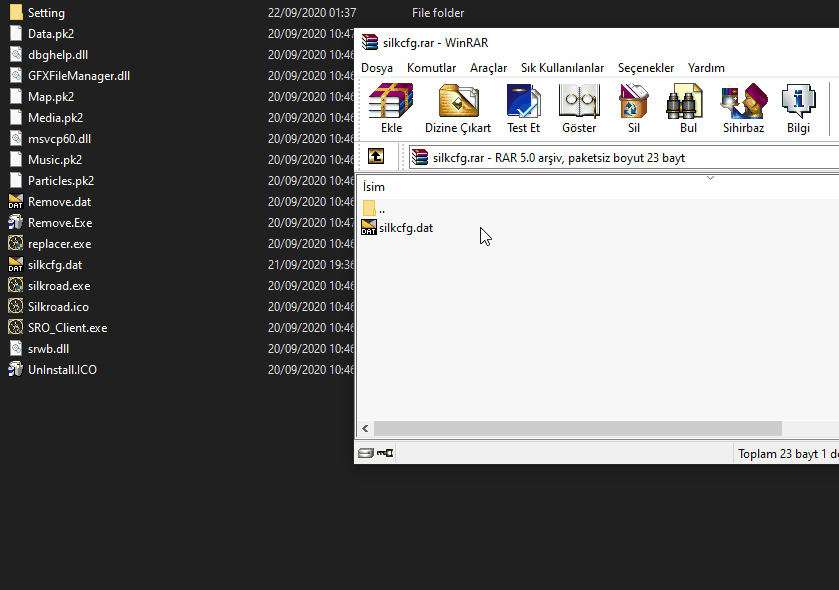The image size is (839, 590).
Task: Click the WinRAR title bar books icon
Action: [370, 42]
